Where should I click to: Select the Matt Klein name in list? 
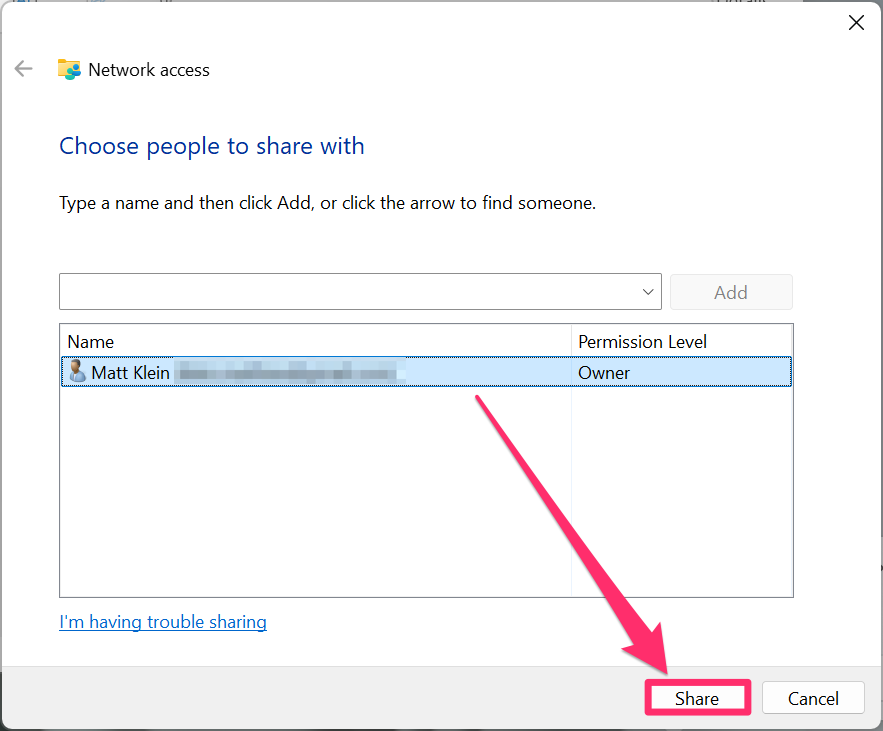tap(130, 372)
